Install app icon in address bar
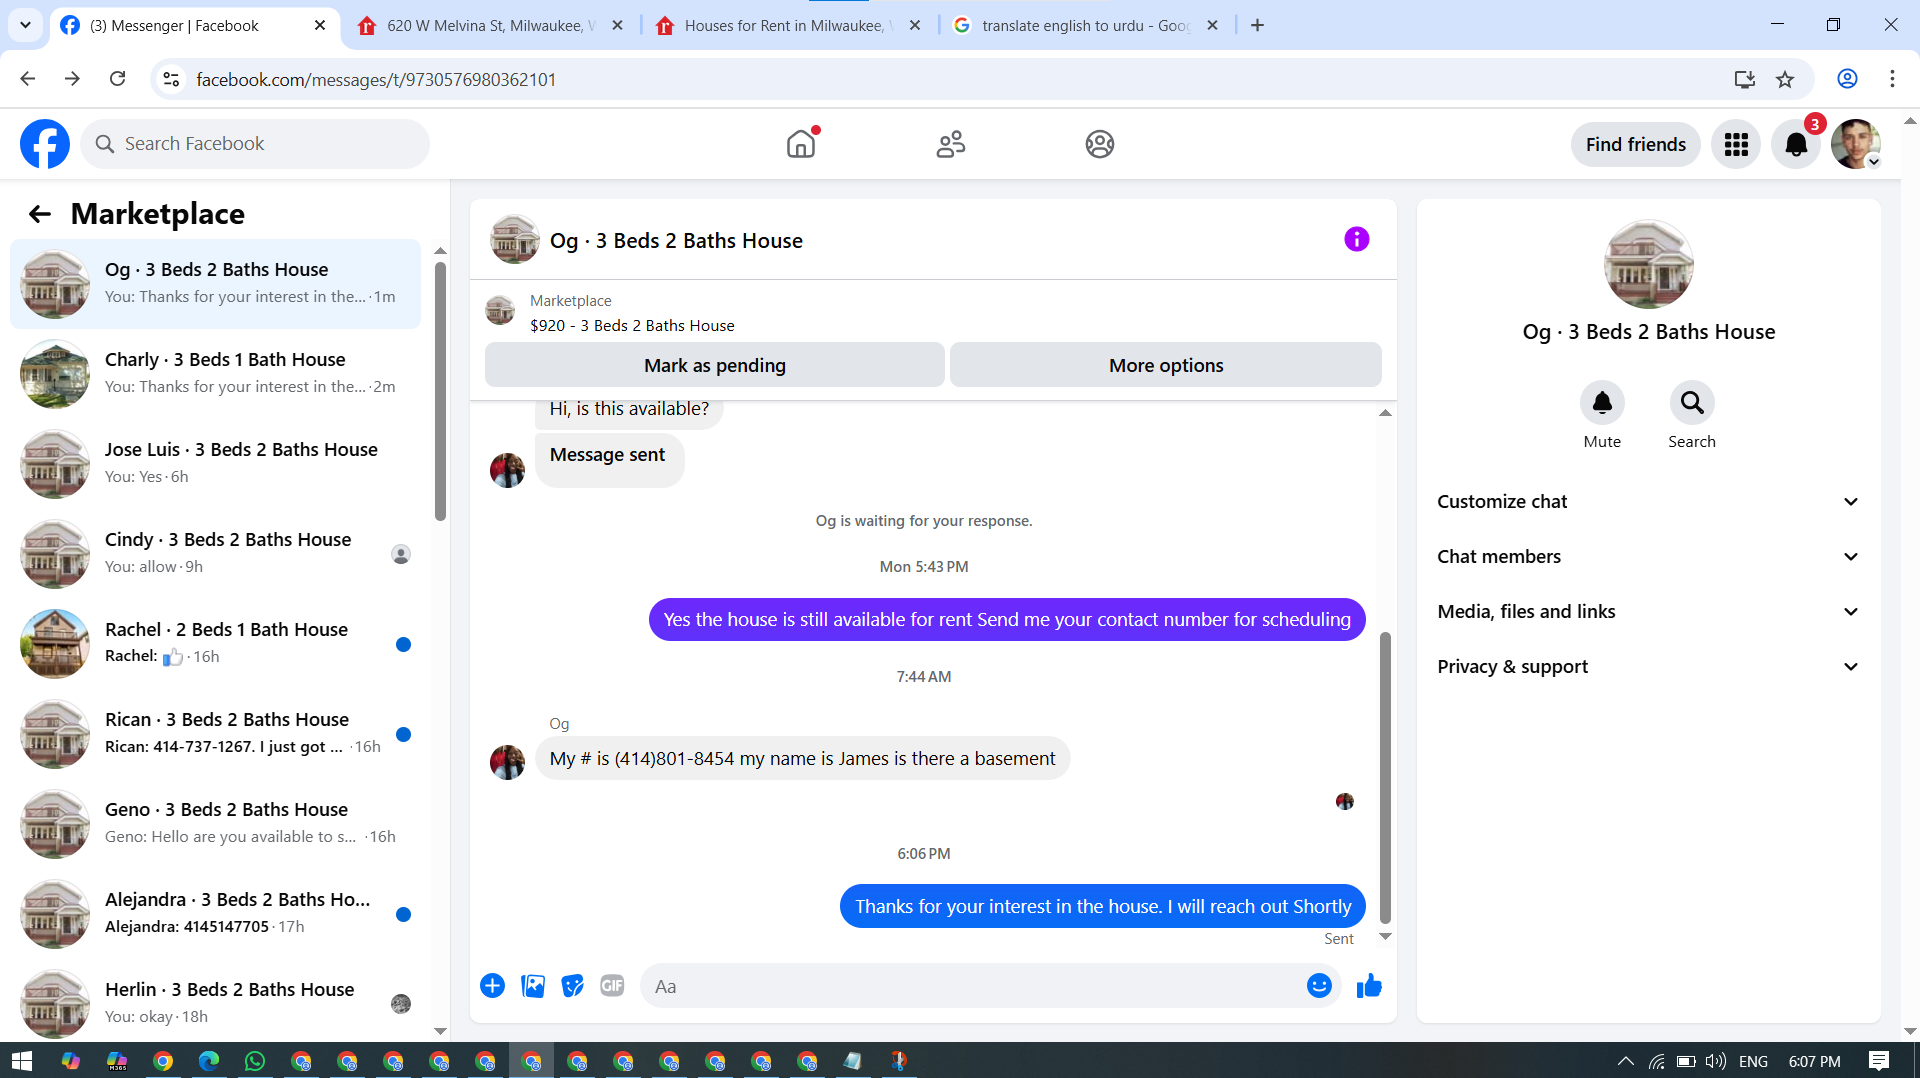1920x1078 pixels. (x=1744, y=79)
